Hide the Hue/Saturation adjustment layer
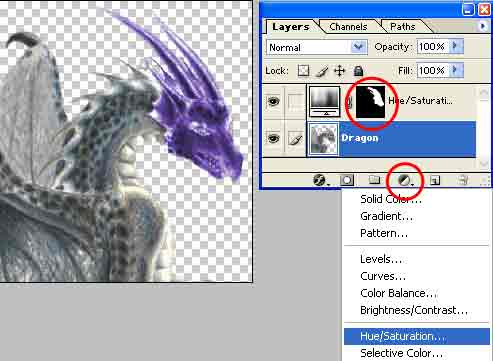Image resolution: width=493 pixels, height=361 pixels. [273, 101]
